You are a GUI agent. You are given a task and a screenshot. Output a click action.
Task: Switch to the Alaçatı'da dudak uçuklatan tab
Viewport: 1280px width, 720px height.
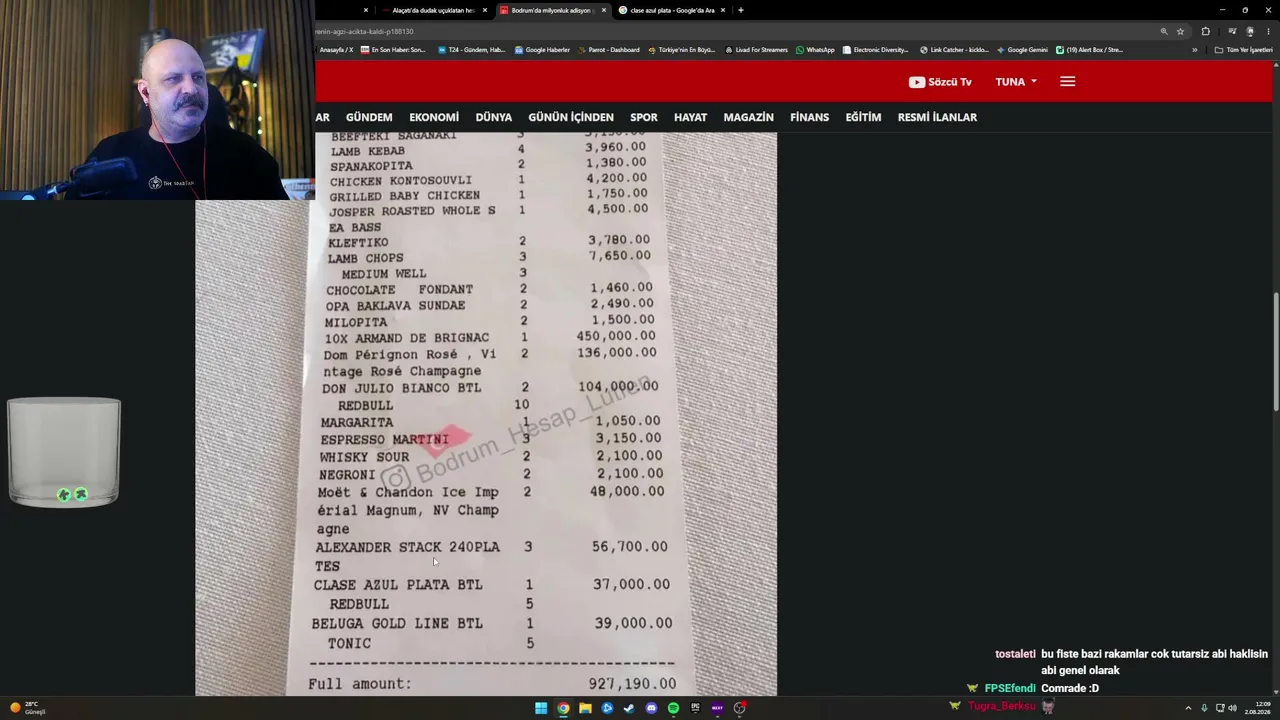(431, 10)
